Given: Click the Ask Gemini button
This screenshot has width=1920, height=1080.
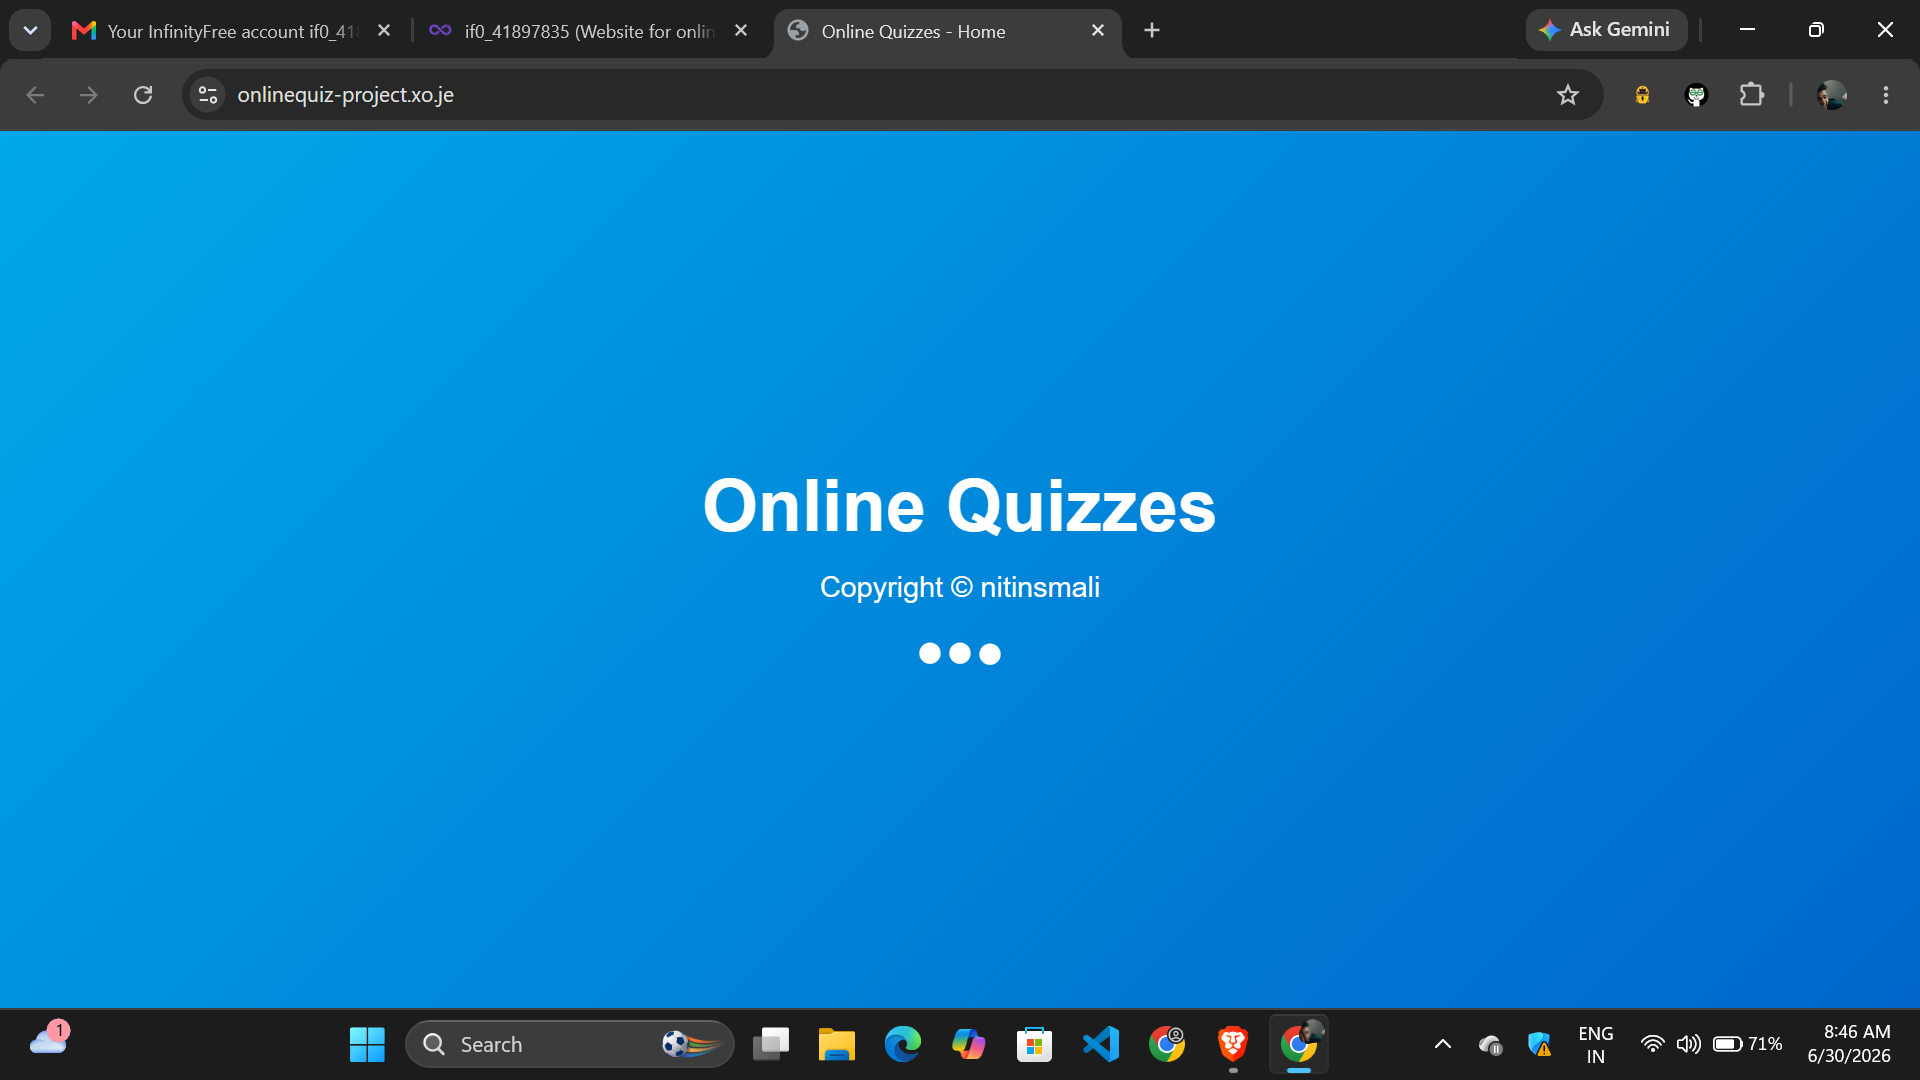Looking at the screenshot, I should [1606, 30].
